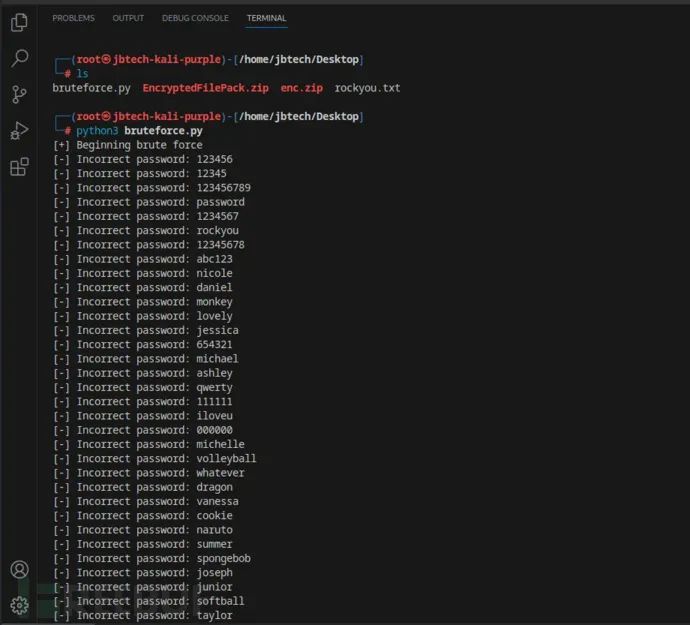Switch to the OUTPUT tab
The height and width of the screenshot is (625, 690).
(128, 18)
